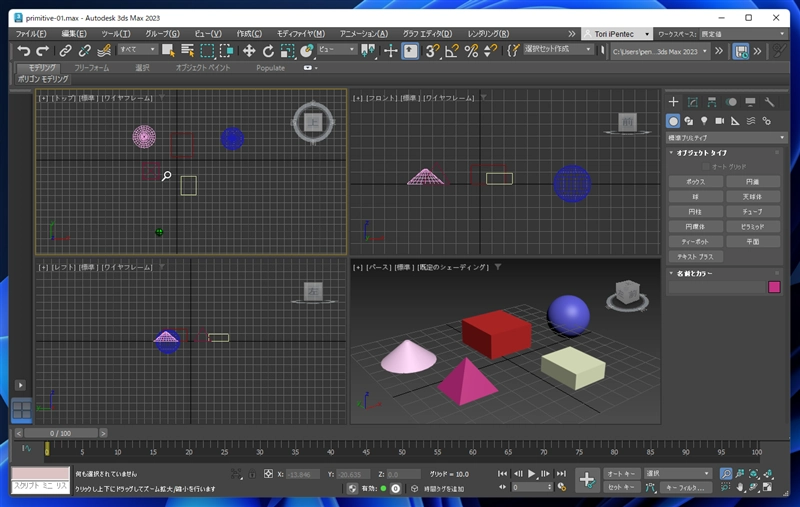
Task: Select the Lights category icon
Action: [704, 121]
